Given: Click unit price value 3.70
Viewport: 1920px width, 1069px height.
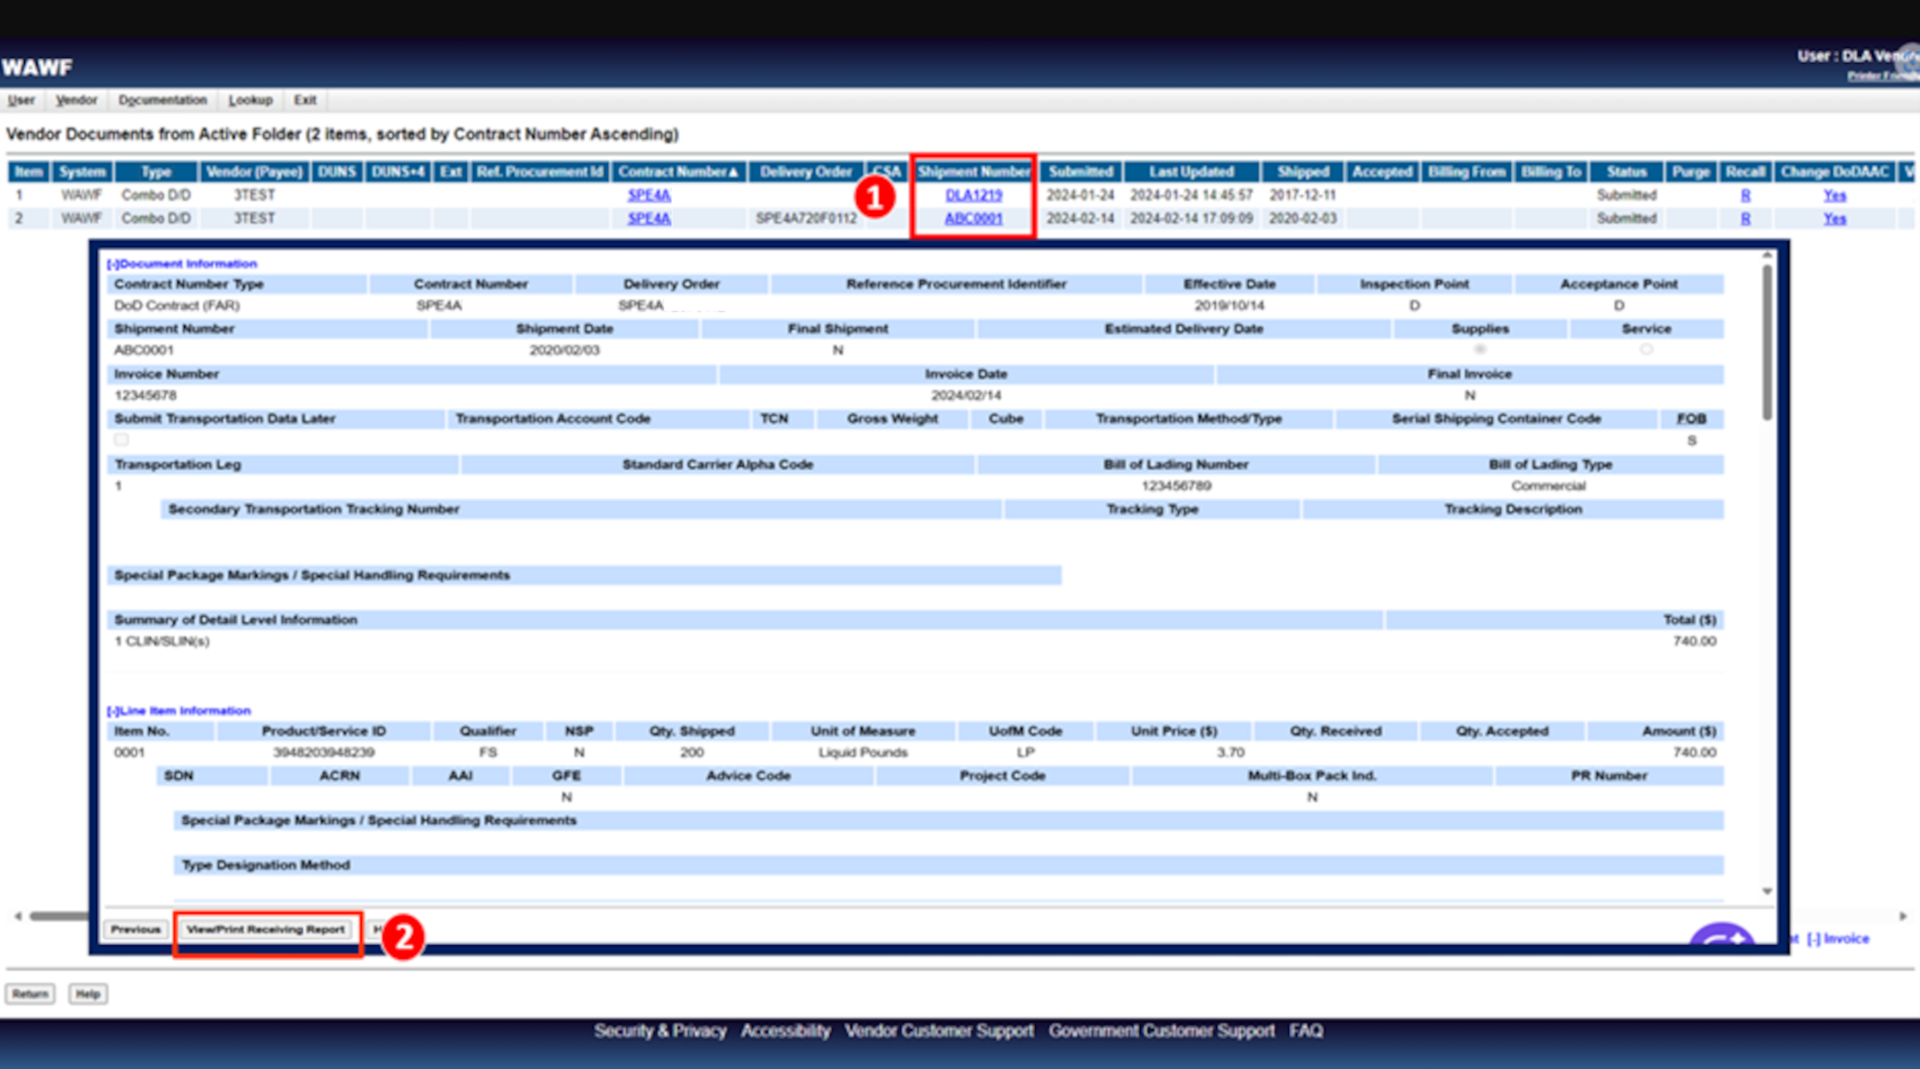Looking at the screenshot, I should click(1230, 753).
